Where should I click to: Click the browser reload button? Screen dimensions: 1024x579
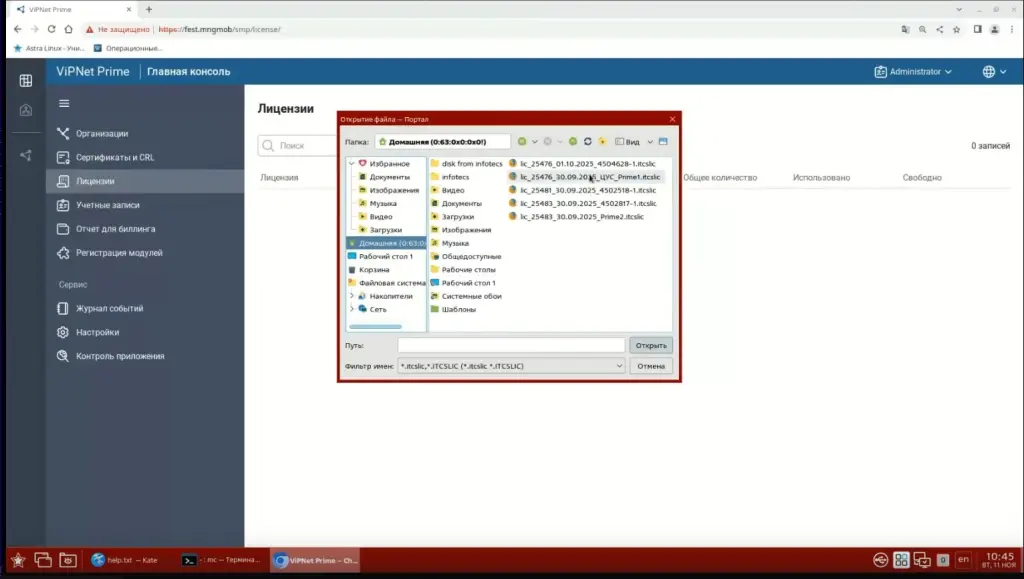(52, 29)
